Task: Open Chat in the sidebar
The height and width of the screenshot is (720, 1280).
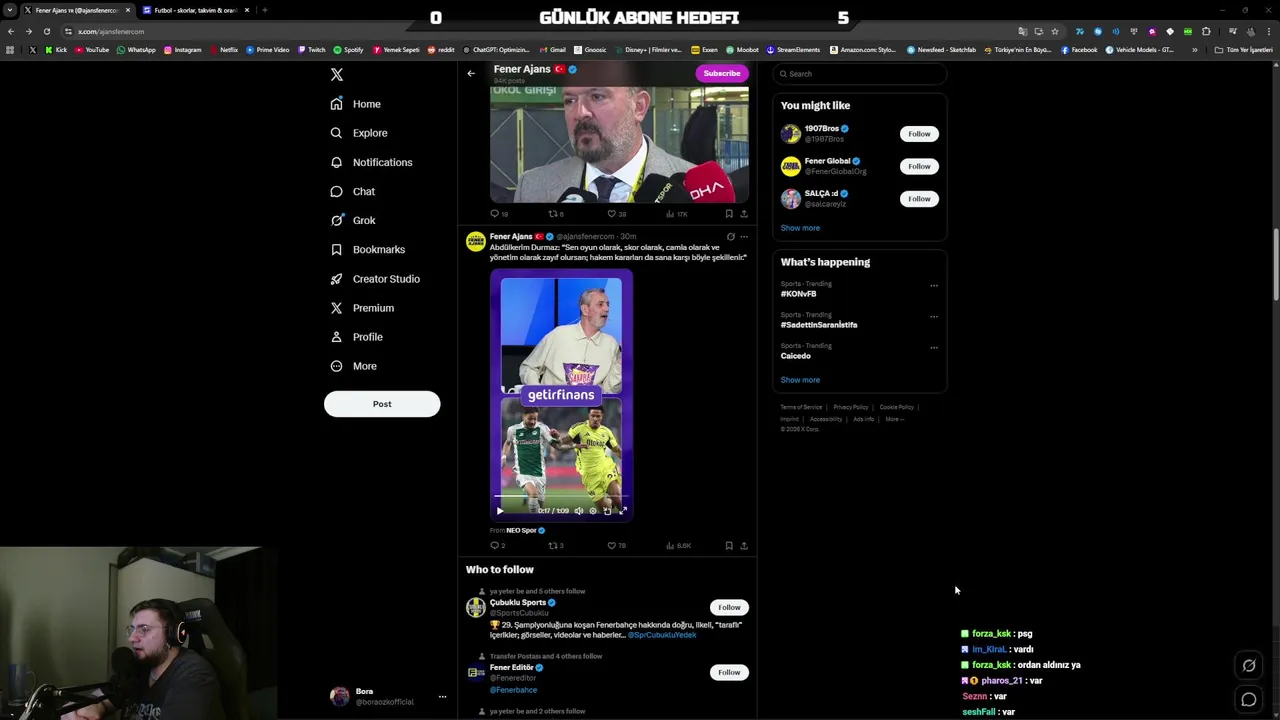Action: (x=352, y=191)
